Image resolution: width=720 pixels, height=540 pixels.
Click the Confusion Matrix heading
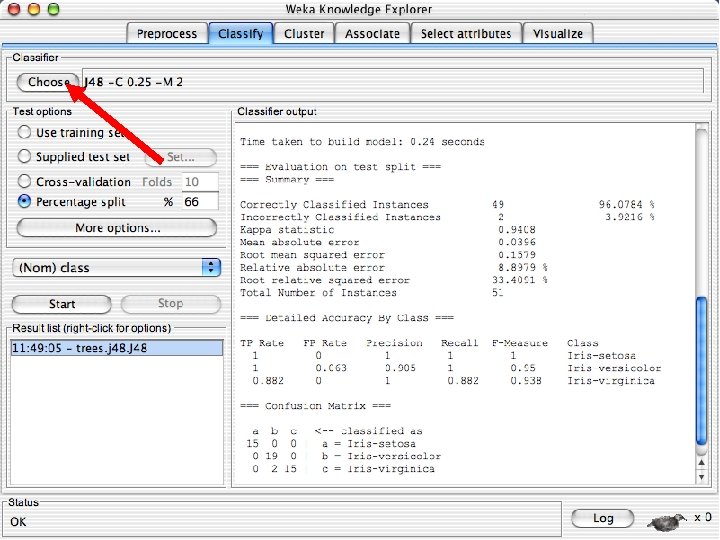[315, 406]
